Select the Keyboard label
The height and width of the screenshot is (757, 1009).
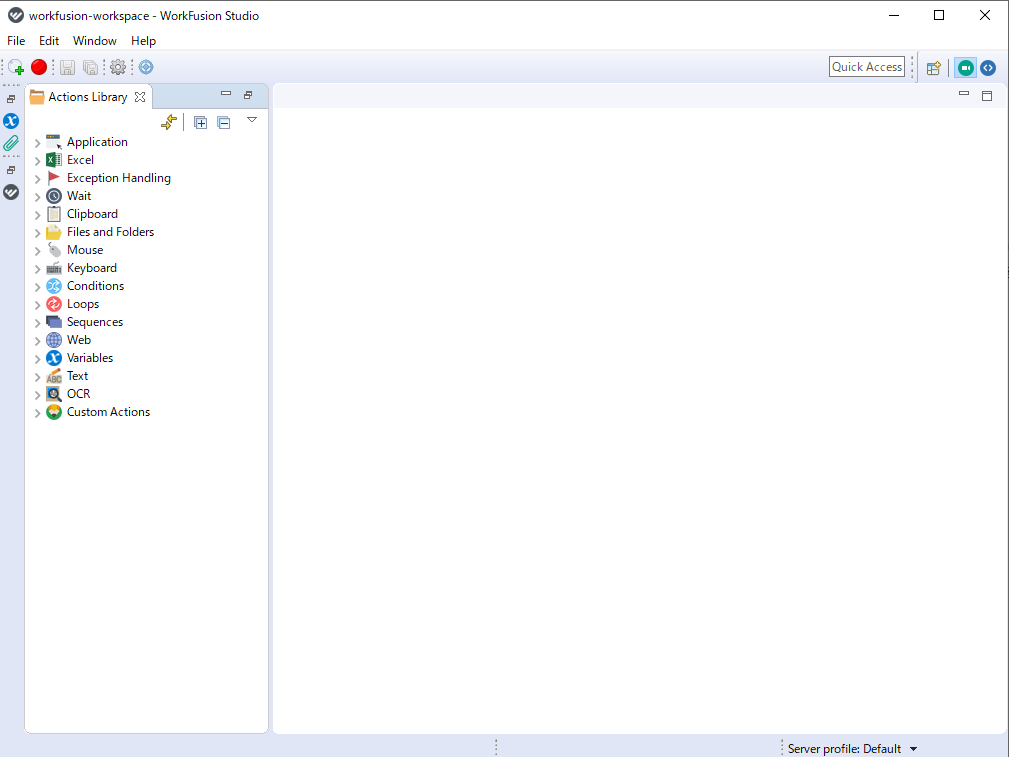(92, 268)
